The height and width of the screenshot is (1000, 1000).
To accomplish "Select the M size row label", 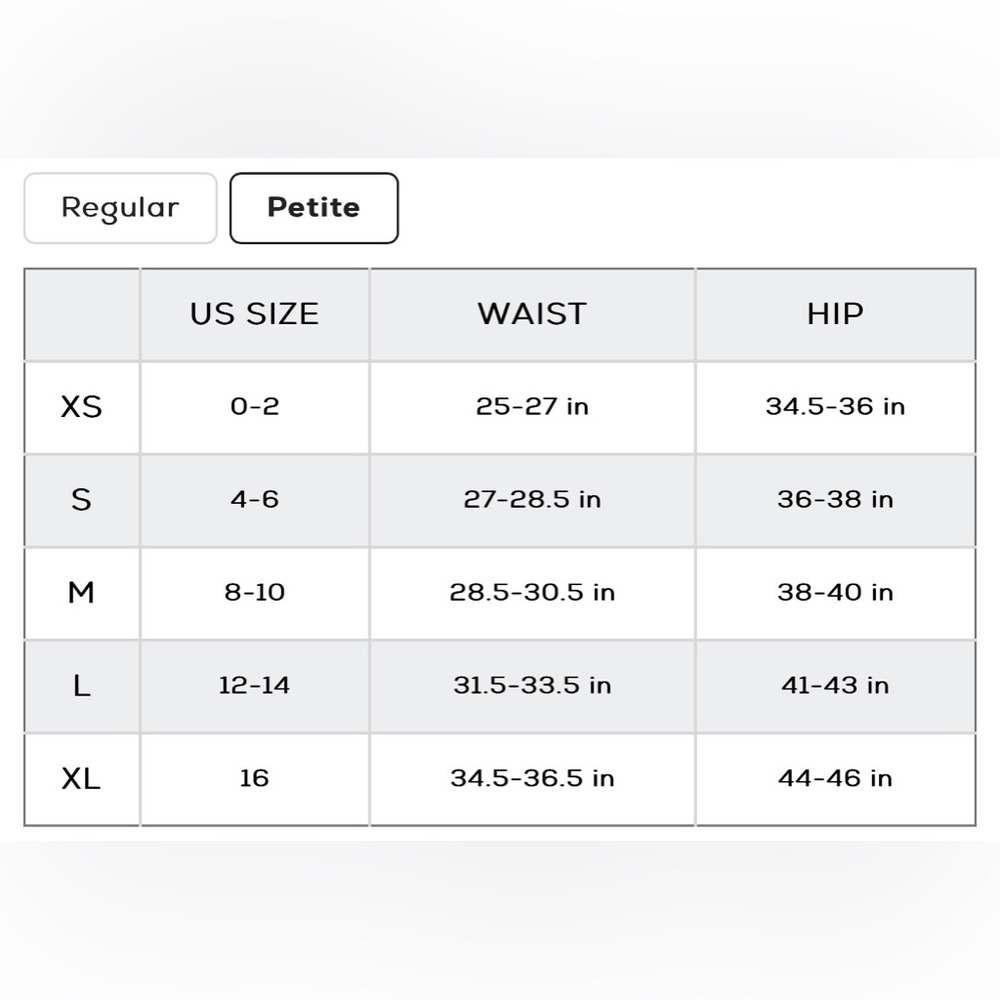I will tap(82, 593).
